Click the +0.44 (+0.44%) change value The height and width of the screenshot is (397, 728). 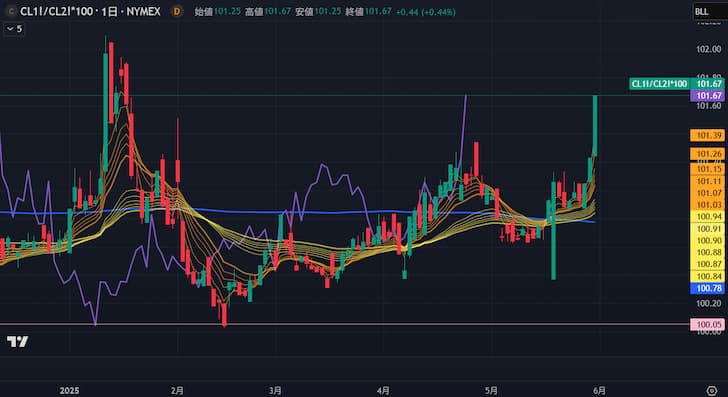(425, 12)
